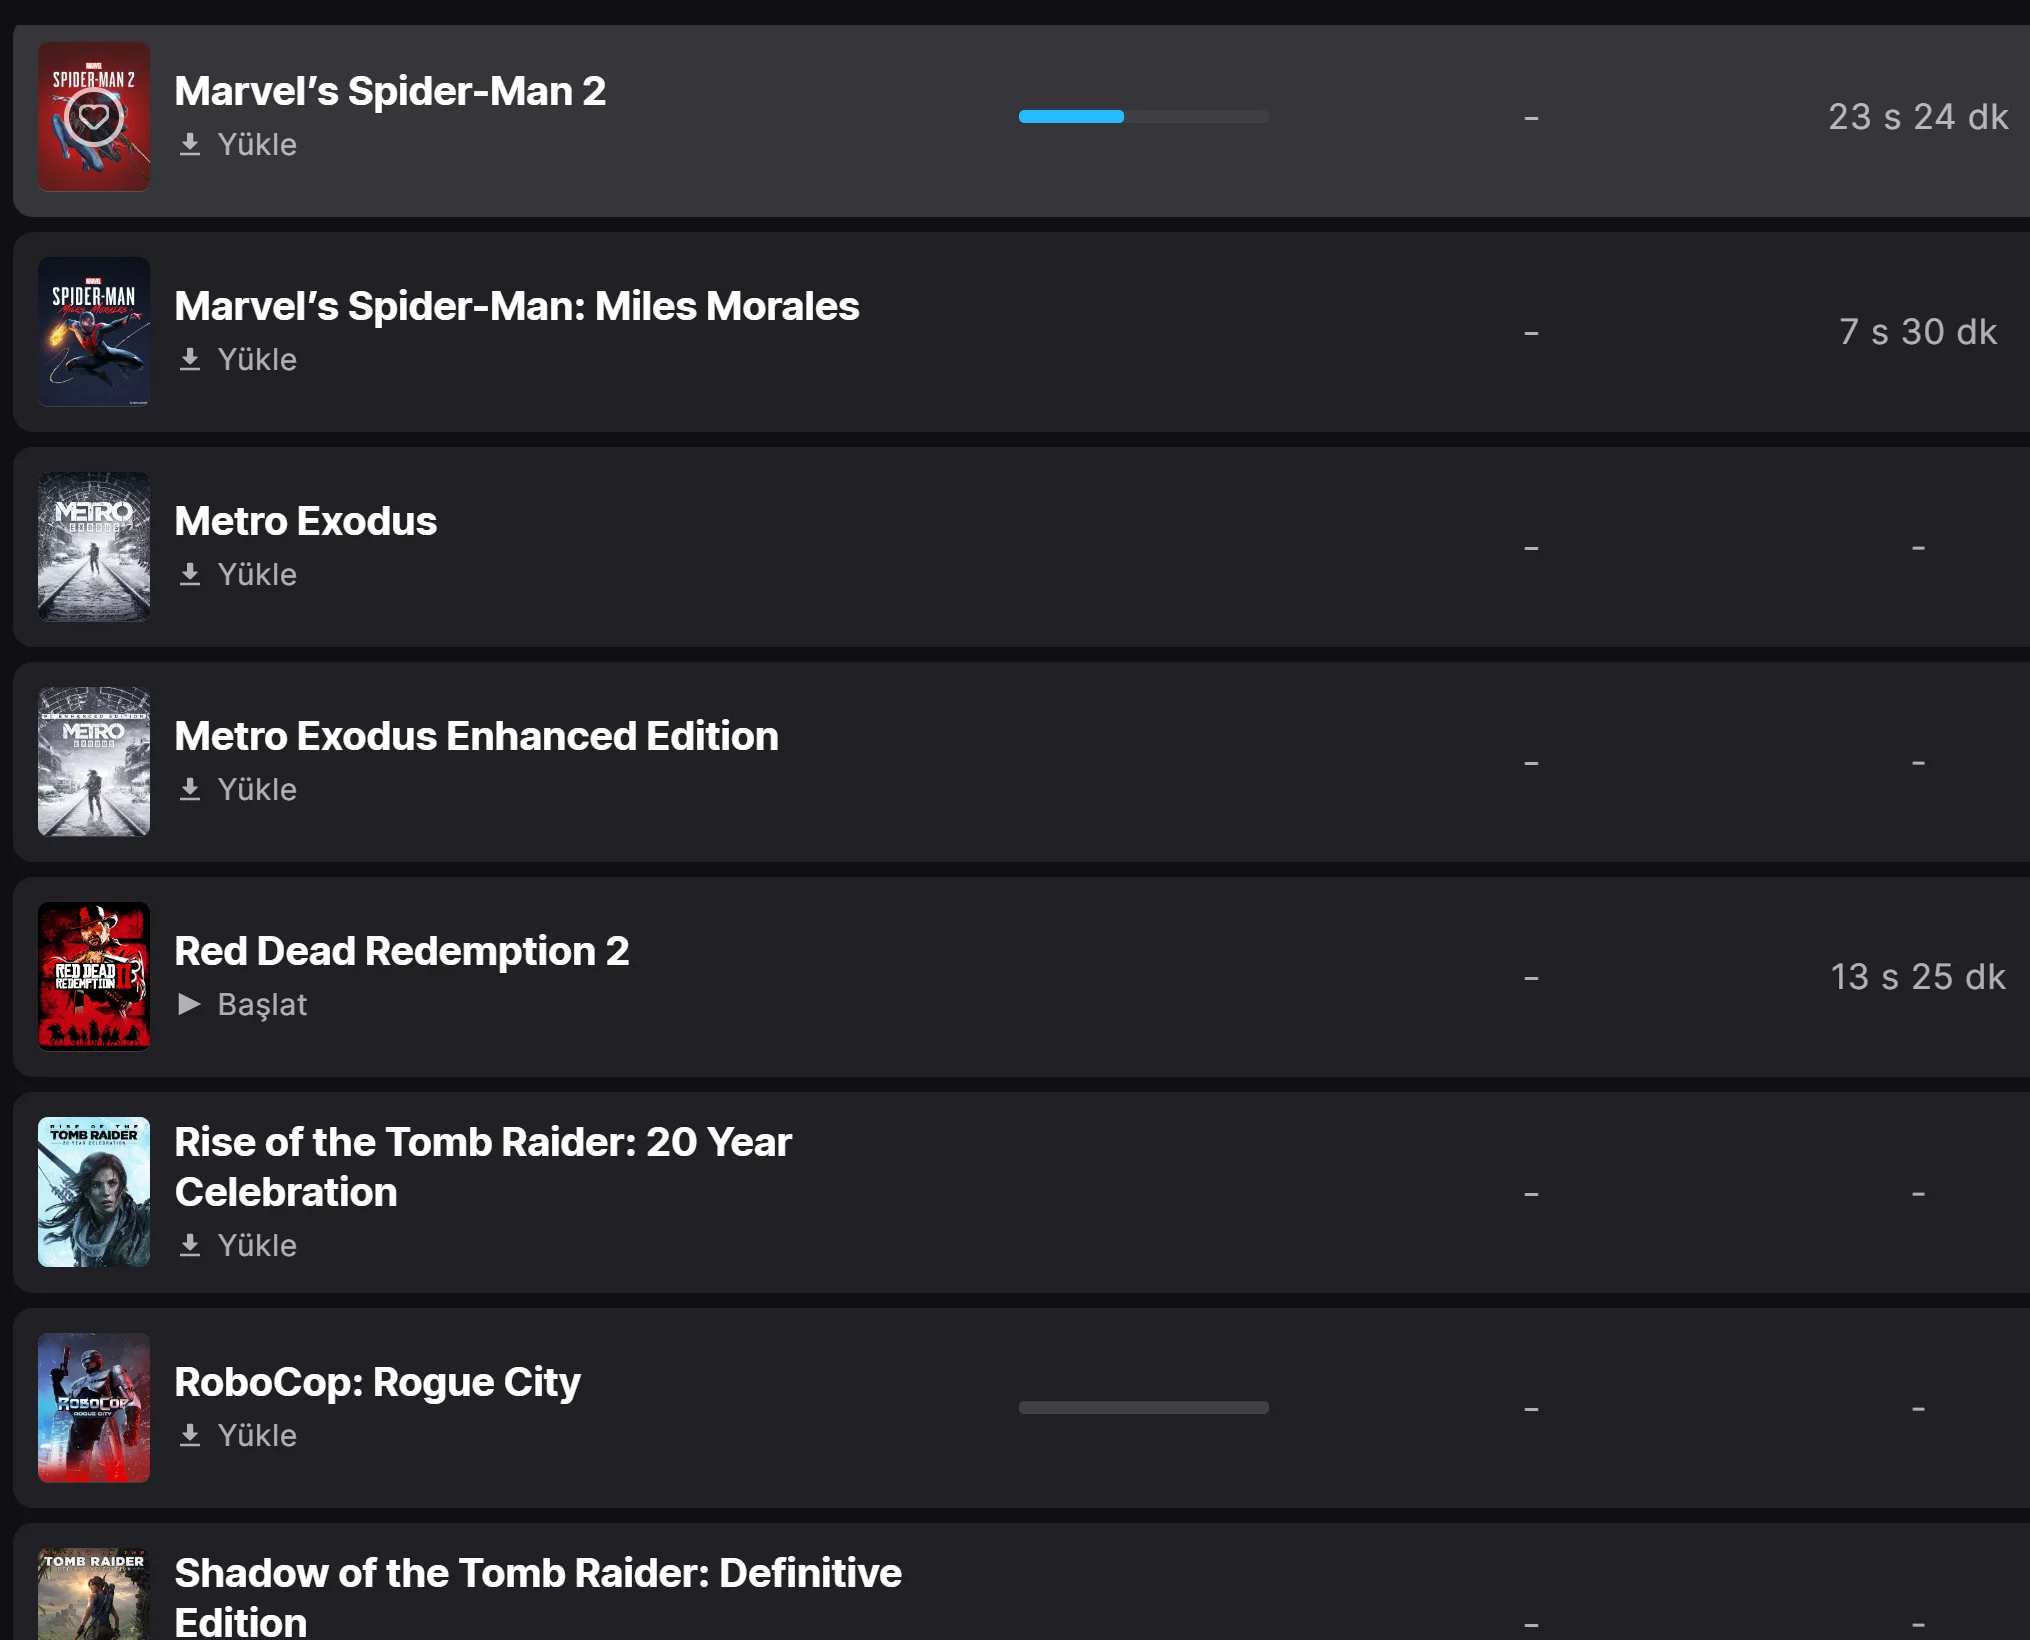Click download icon under Miles Morales
Screen dimensions: 2030x1640
(x=190, y=360)
